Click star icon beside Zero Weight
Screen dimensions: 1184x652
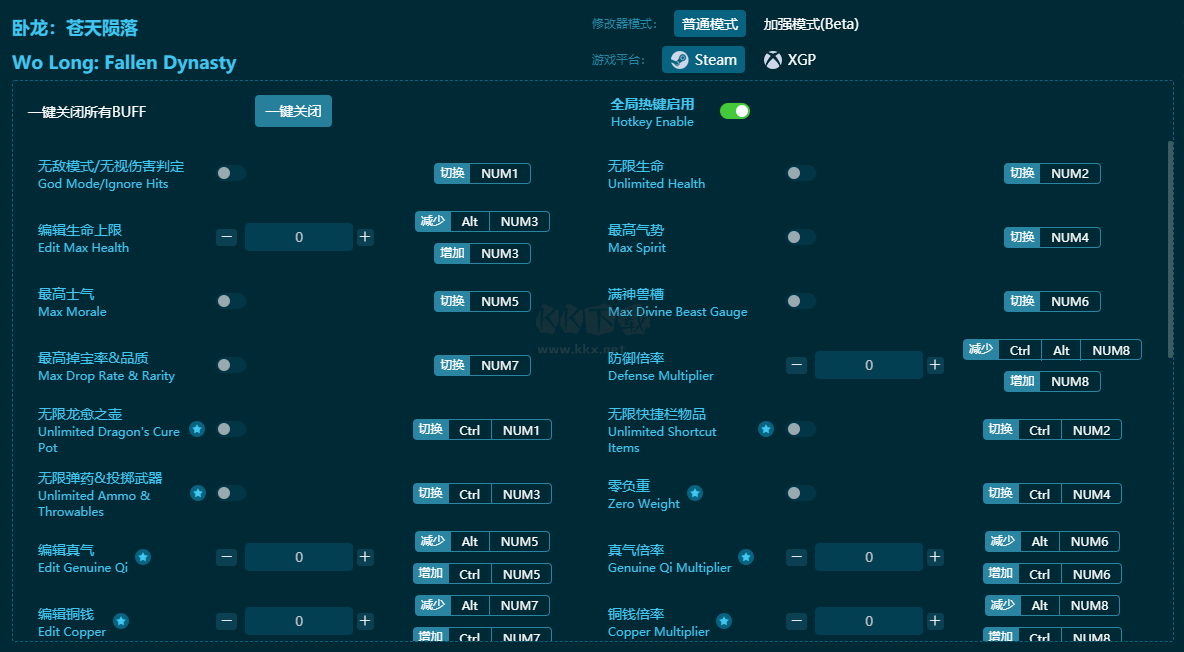(x=695, y=493)
